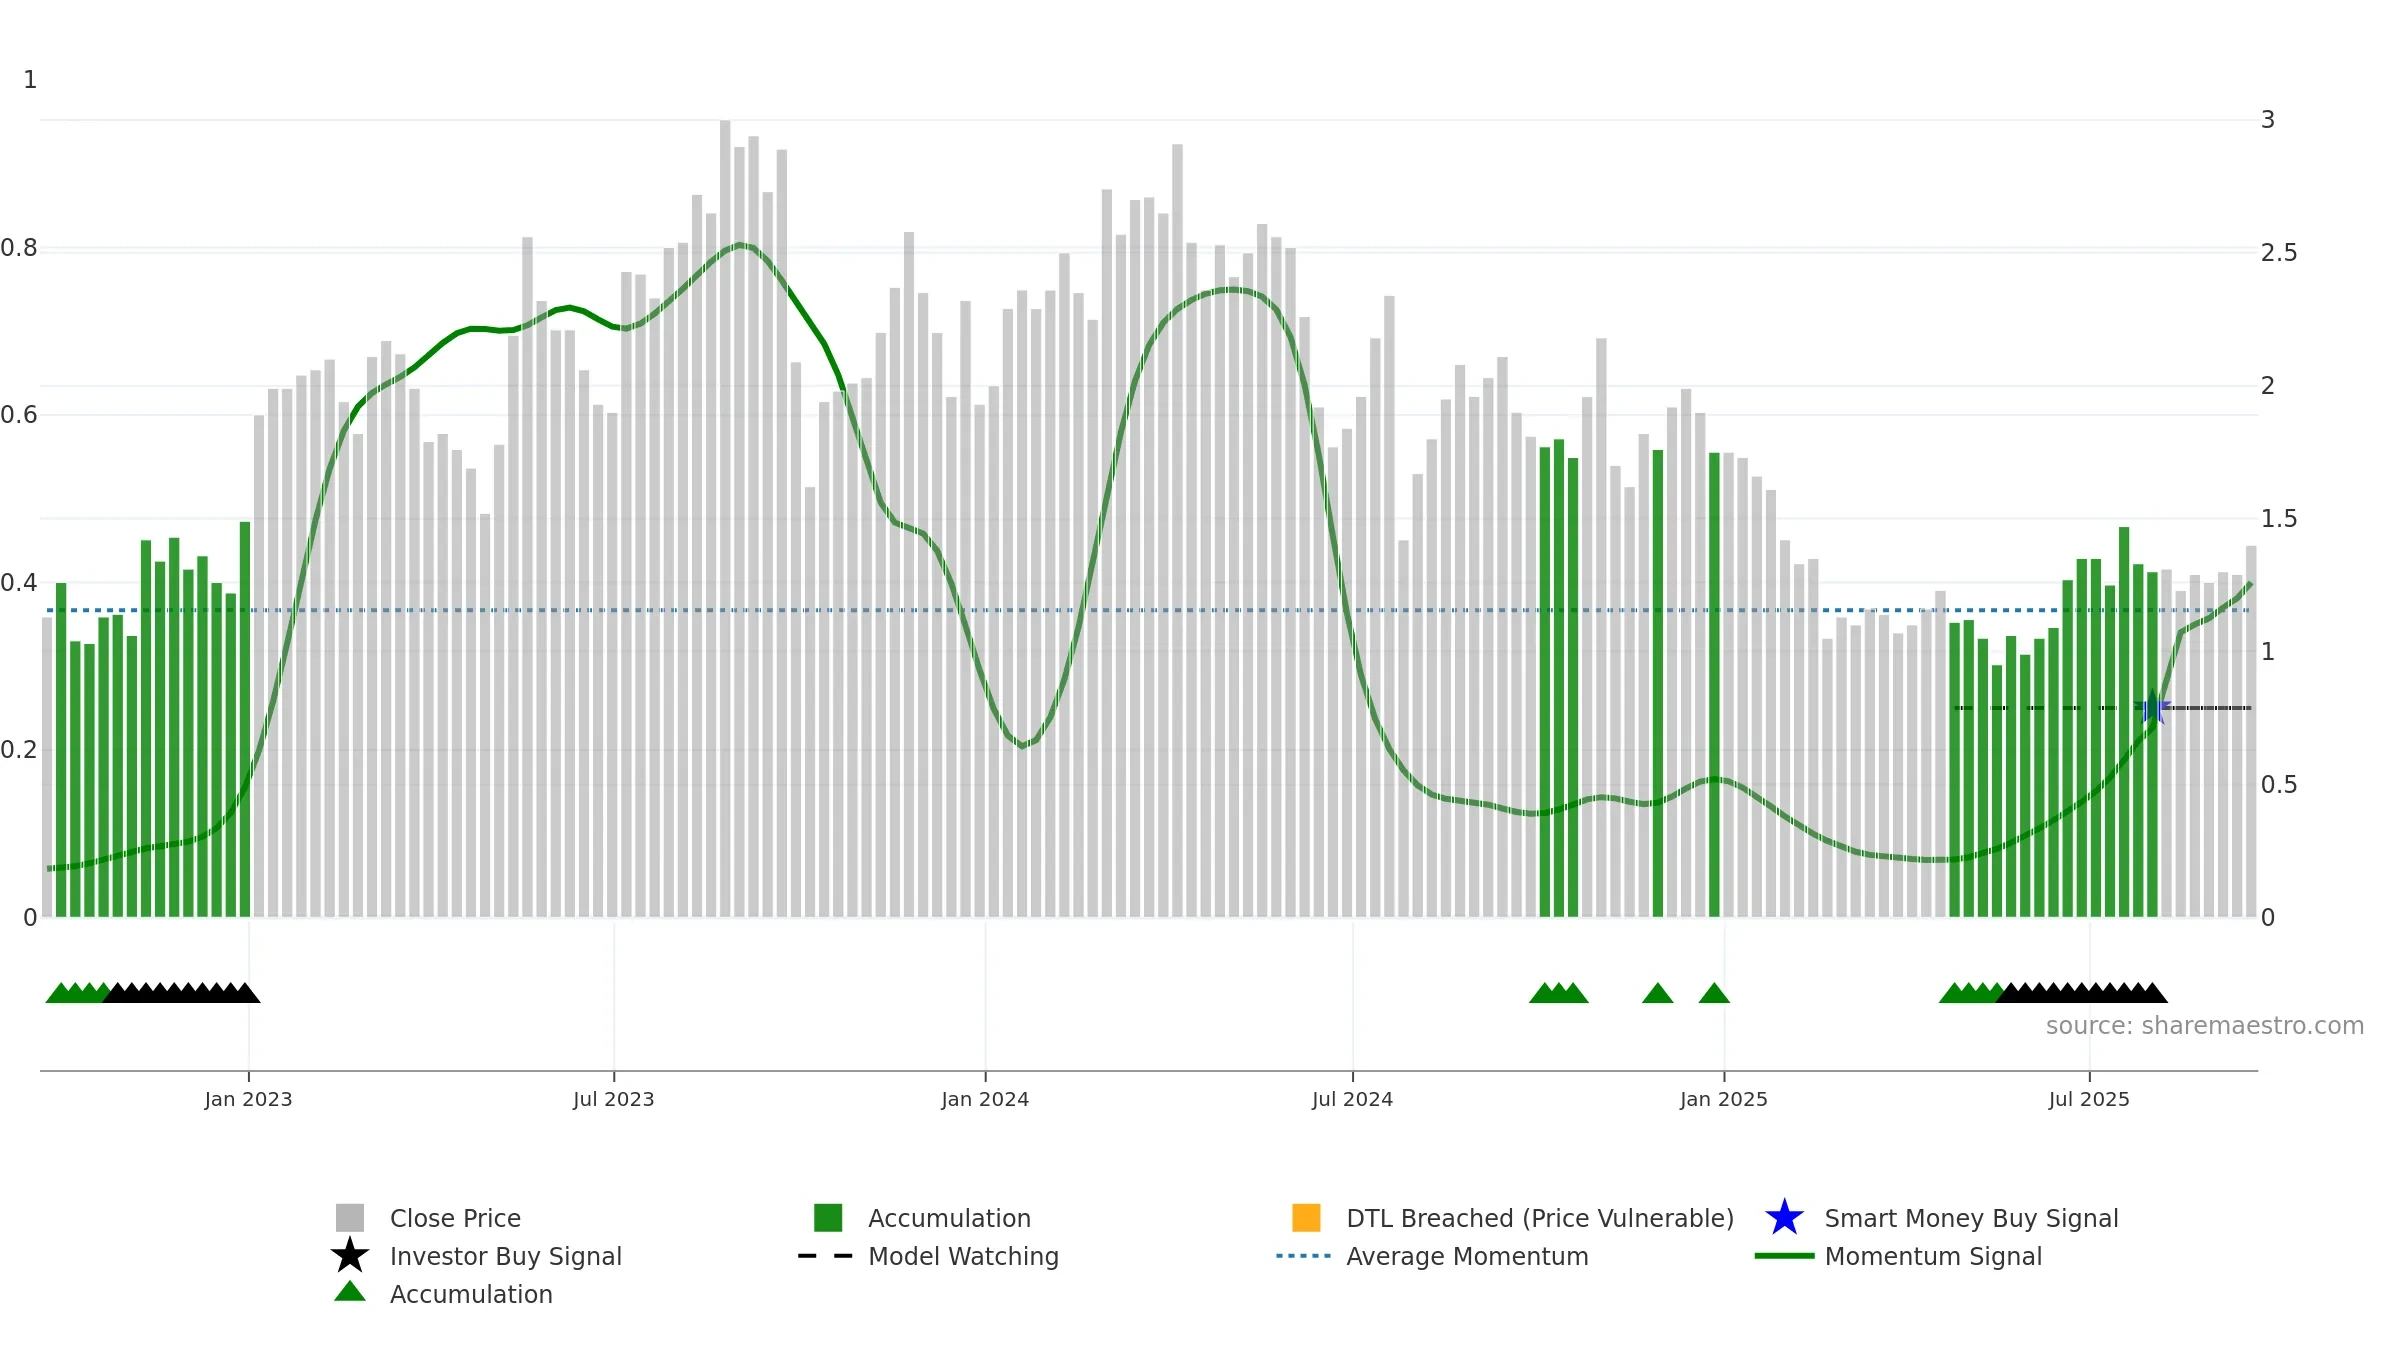Toggle the Model Watching legend label
Screen dimensions: 2400x1350
tap(963, 1256)
